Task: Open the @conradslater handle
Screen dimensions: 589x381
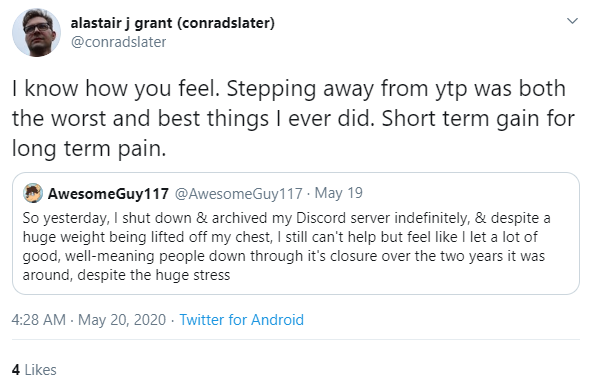Action: click(x=118, y=42)
